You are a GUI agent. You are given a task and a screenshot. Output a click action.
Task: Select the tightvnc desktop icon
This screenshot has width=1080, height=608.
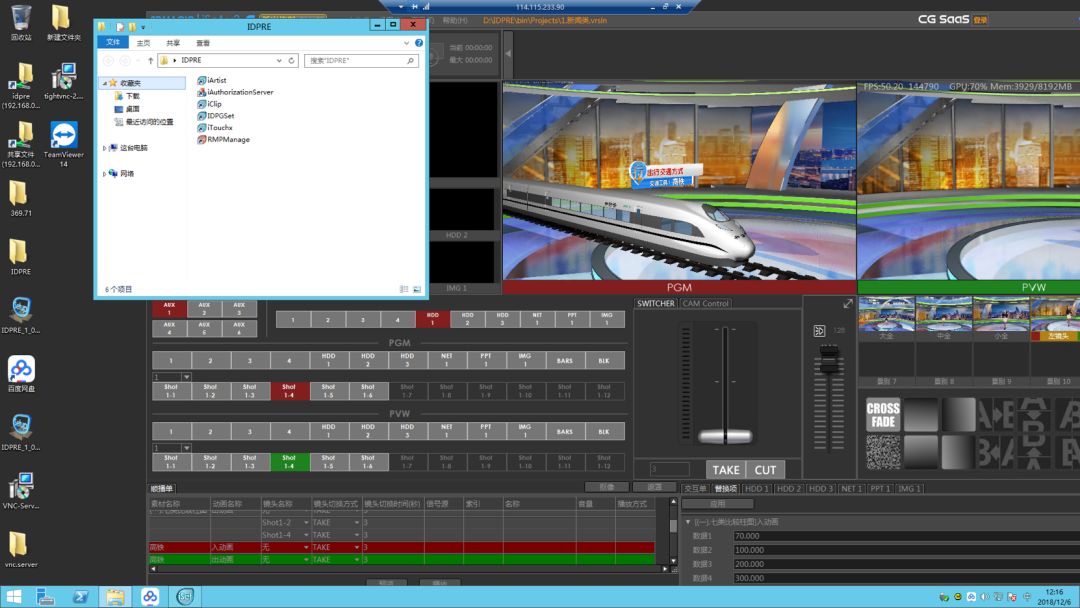point(63,81)
